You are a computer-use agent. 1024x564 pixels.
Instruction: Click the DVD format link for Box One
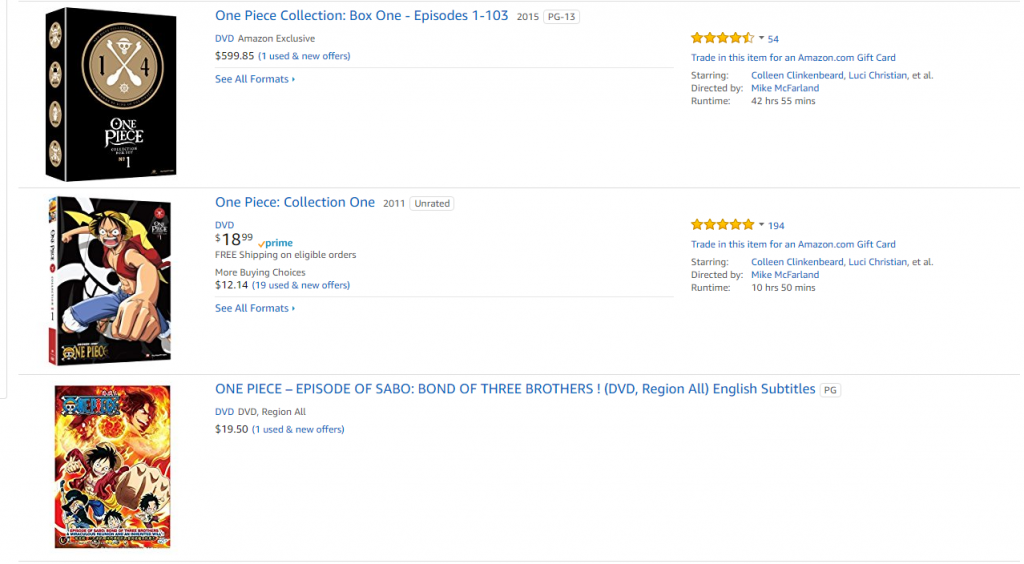[224, 39]
